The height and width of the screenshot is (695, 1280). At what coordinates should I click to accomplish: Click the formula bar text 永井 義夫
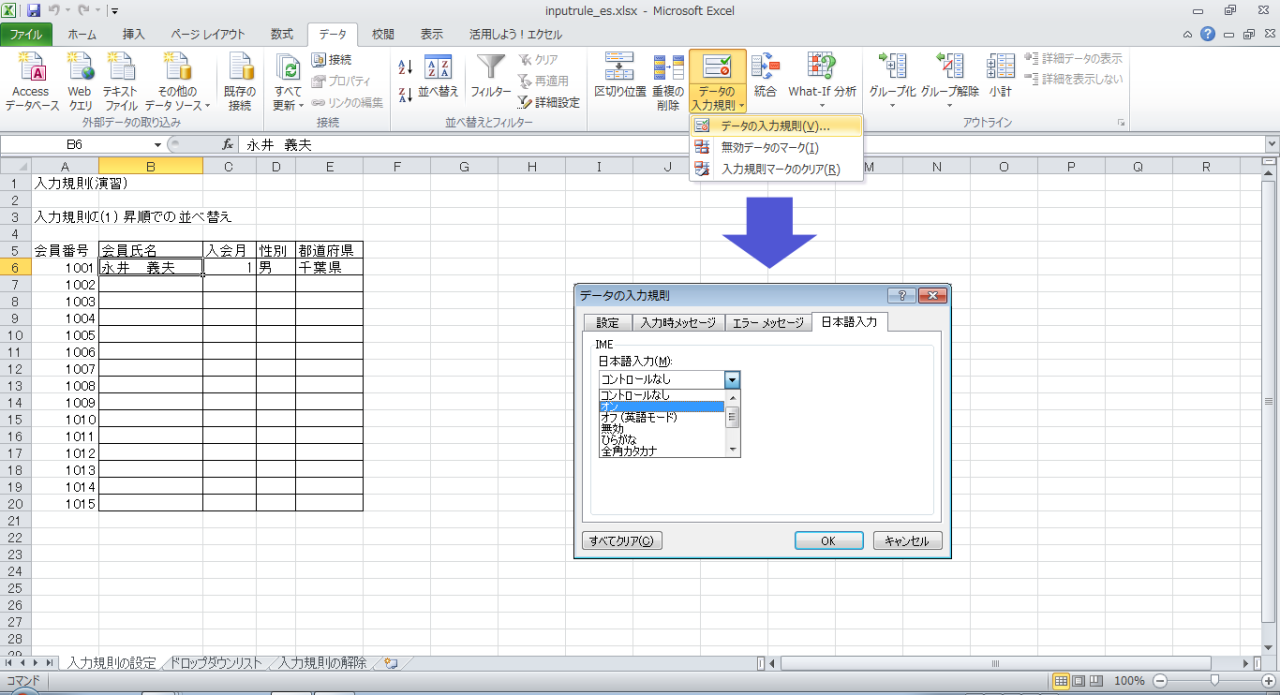[x=279, y=145]
